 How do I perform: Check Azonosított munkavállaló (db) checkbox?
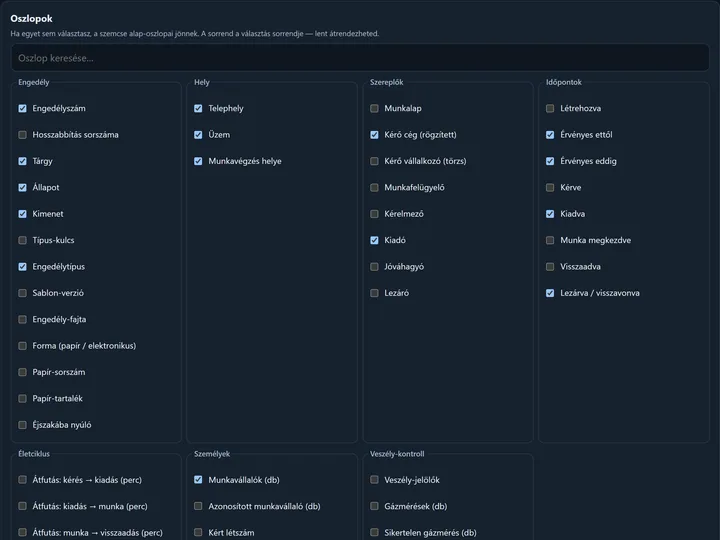(198, 506)
